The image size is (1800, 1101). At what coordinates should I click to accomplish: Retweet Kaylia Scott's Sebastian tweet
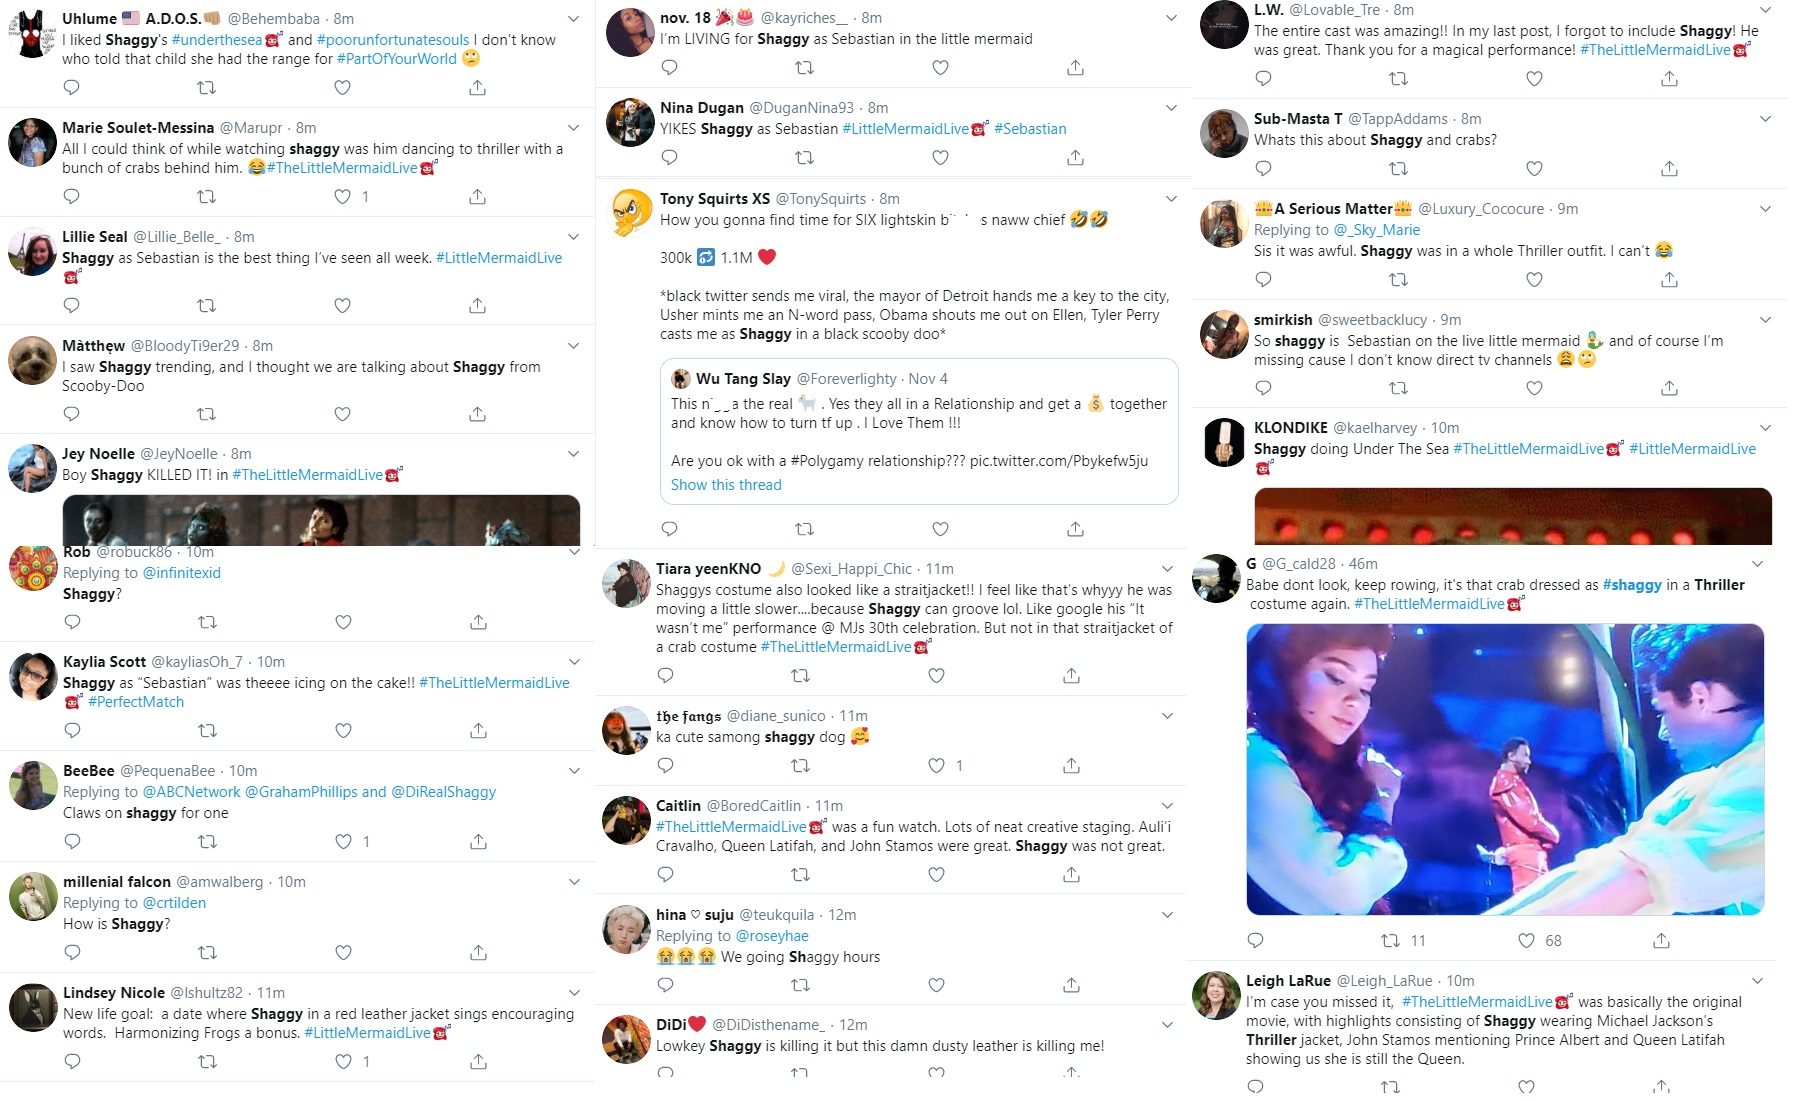point(207,730)
